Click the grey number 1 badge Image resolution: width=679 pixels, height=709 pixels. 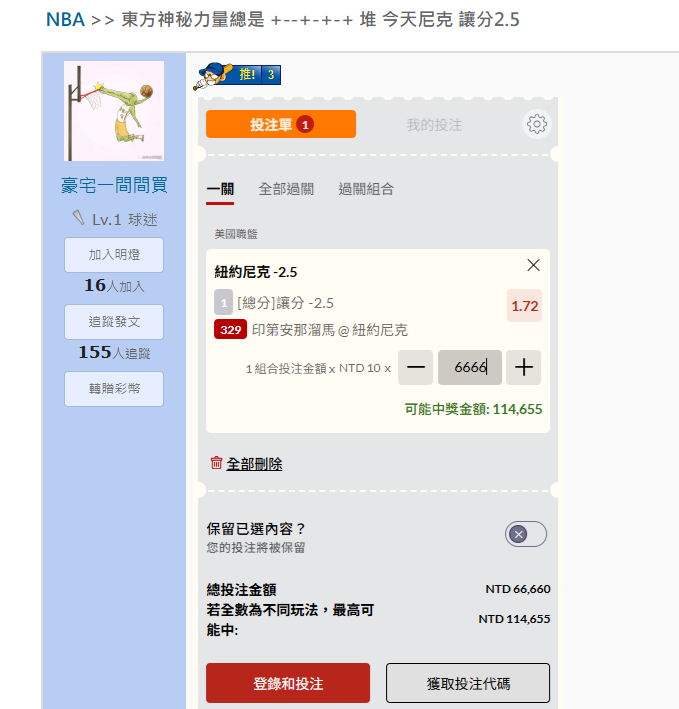[223, 302]
